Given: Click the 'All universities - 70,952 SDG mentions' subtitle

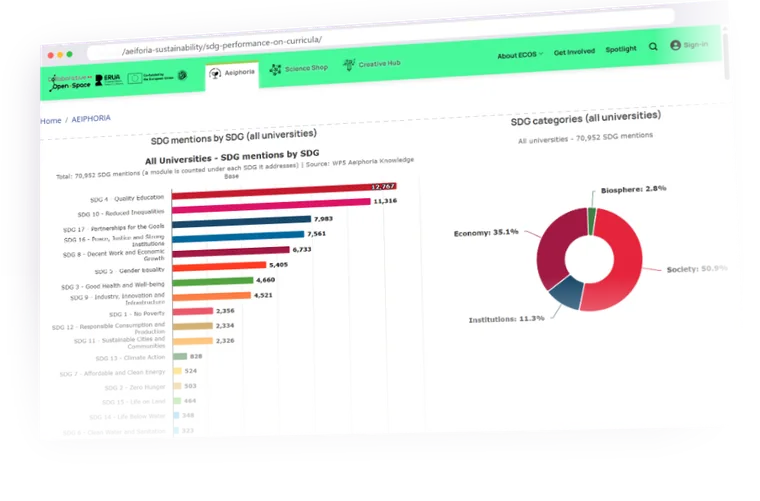Looking at the screenshot, I should (586, 138).
